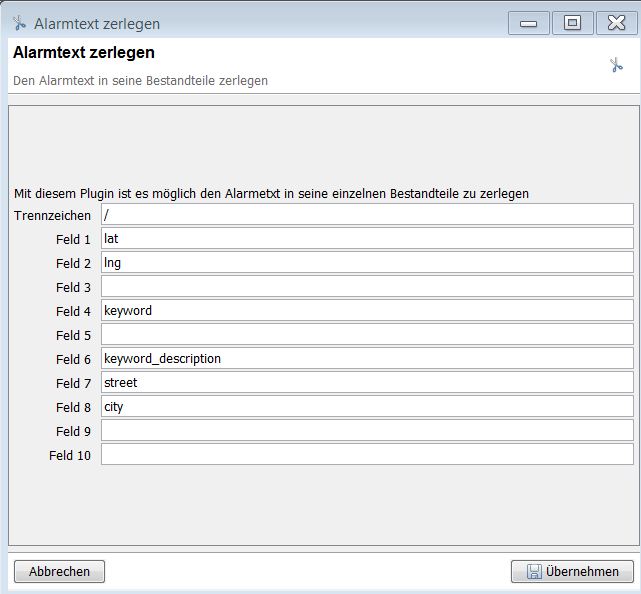641x594 pixels.
Task: Click the scissors icon in title bar
Action: pos(19,23)
